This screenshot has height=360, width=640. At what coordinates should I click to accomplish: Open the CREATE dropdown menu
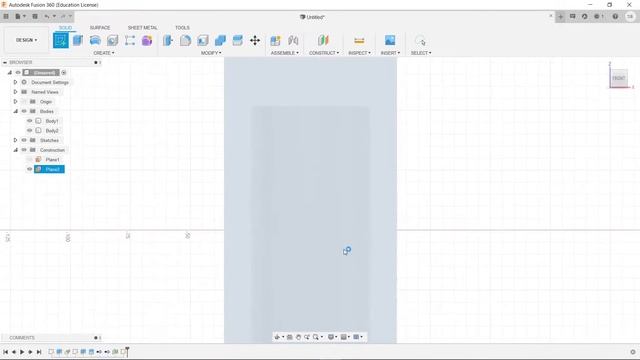point(104,53)
